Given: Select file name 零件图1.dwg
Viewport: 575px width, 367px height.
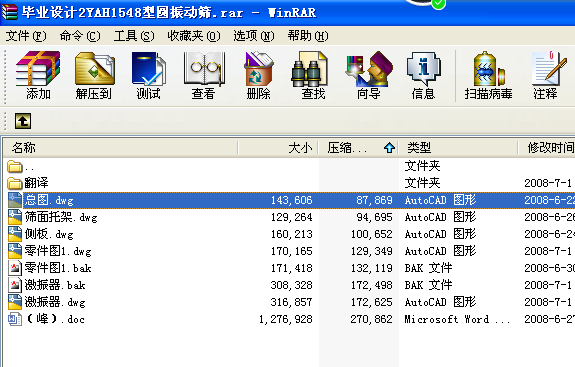Looking at the screenshot, I should [58, 251].
